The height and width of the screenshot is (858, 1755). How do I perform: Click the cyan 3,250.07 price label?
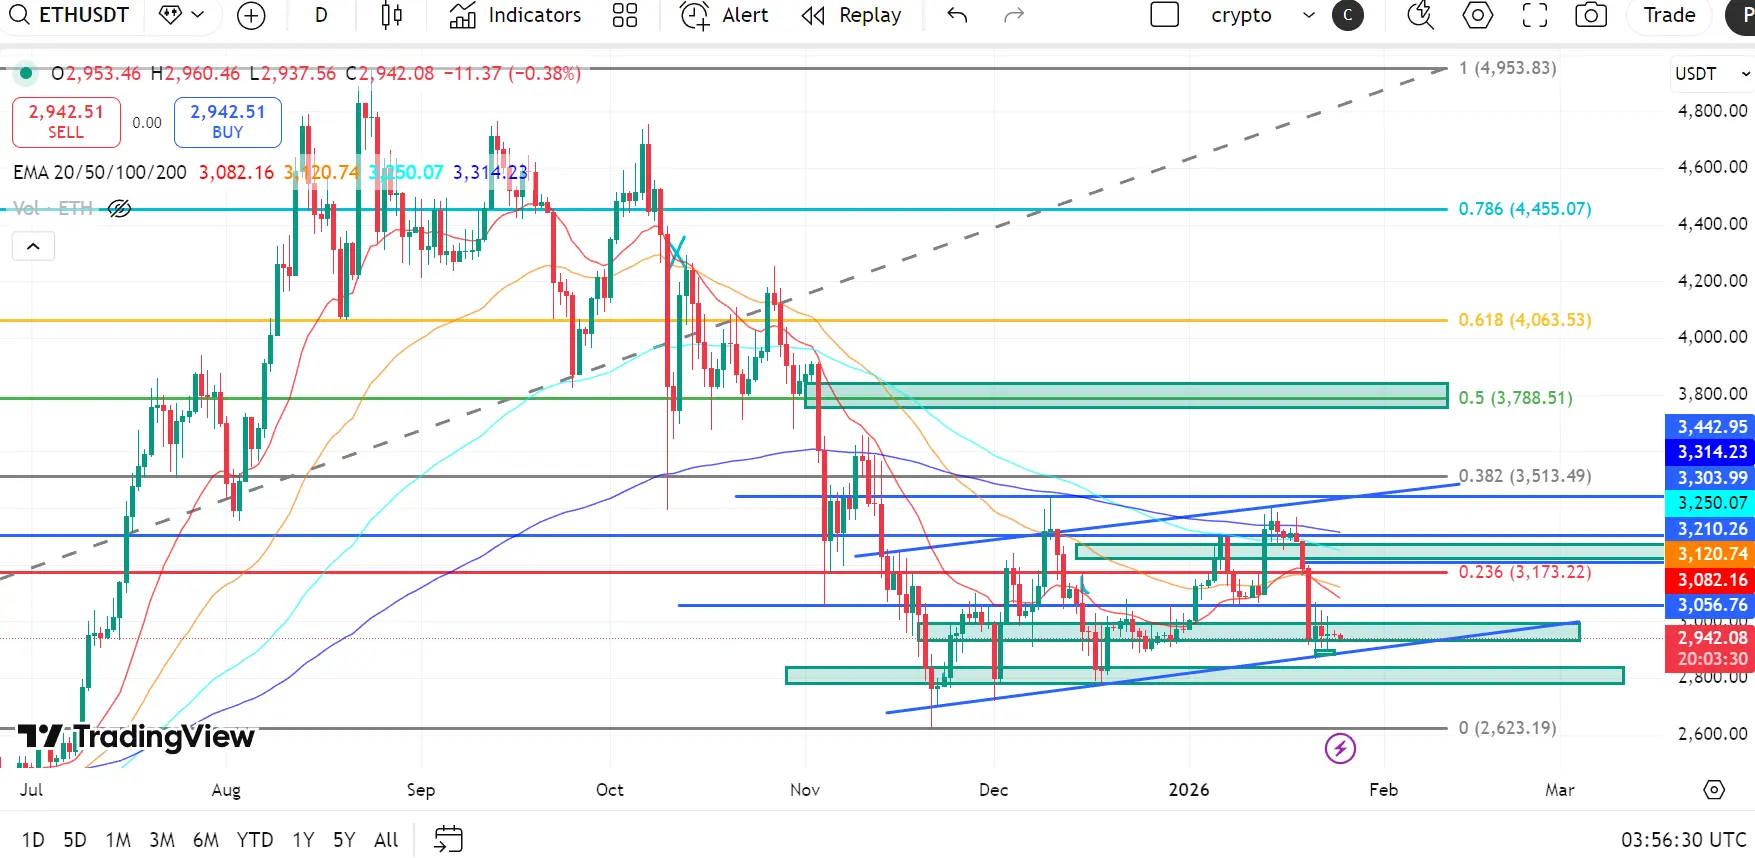point(1712,503)
